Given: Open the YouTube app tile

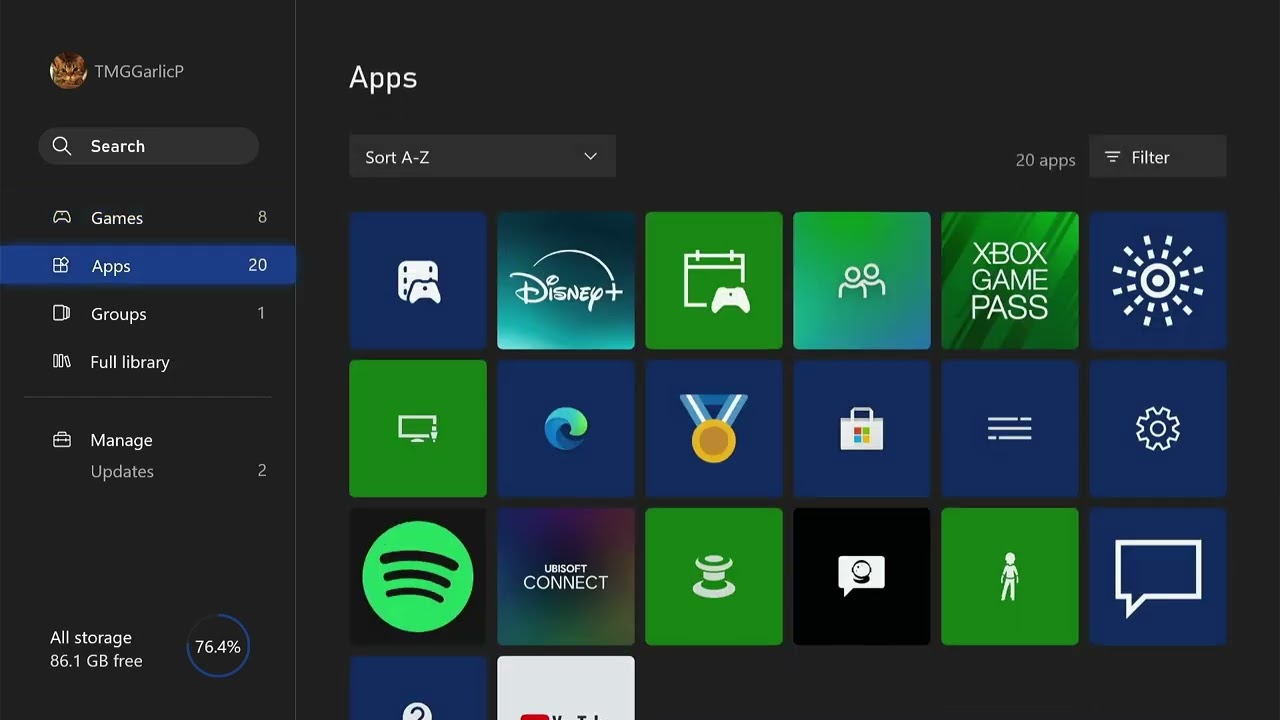Looking at the screenshot, I should pos(566,688).
